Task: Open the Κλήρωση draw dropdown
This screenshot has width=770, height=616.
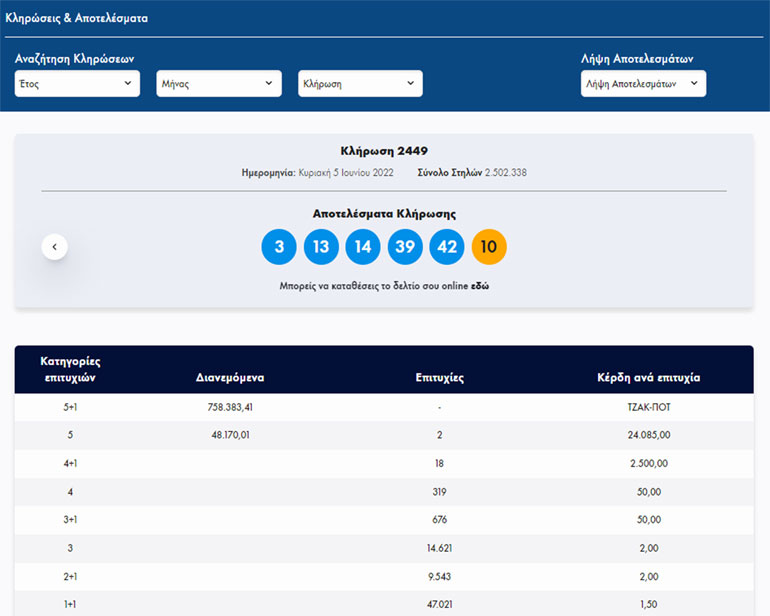Action: pyautogui.click(x=360, y=84)
